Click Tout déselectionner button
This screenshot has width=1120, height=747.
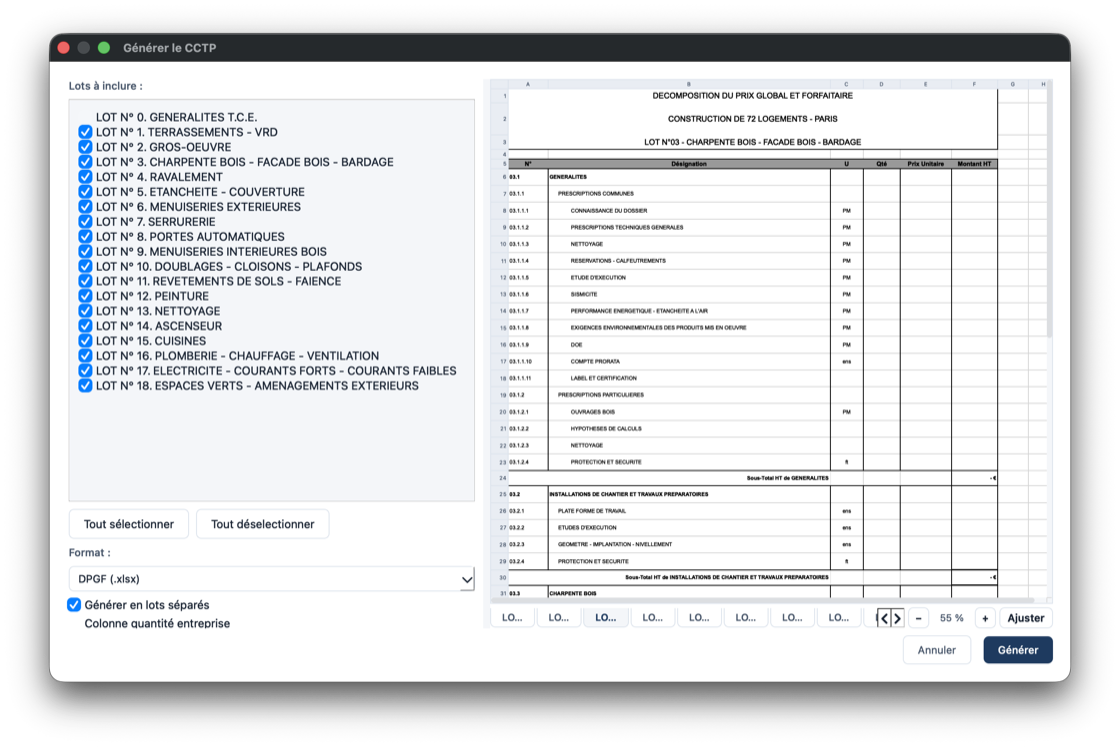(x=262, y=524)
